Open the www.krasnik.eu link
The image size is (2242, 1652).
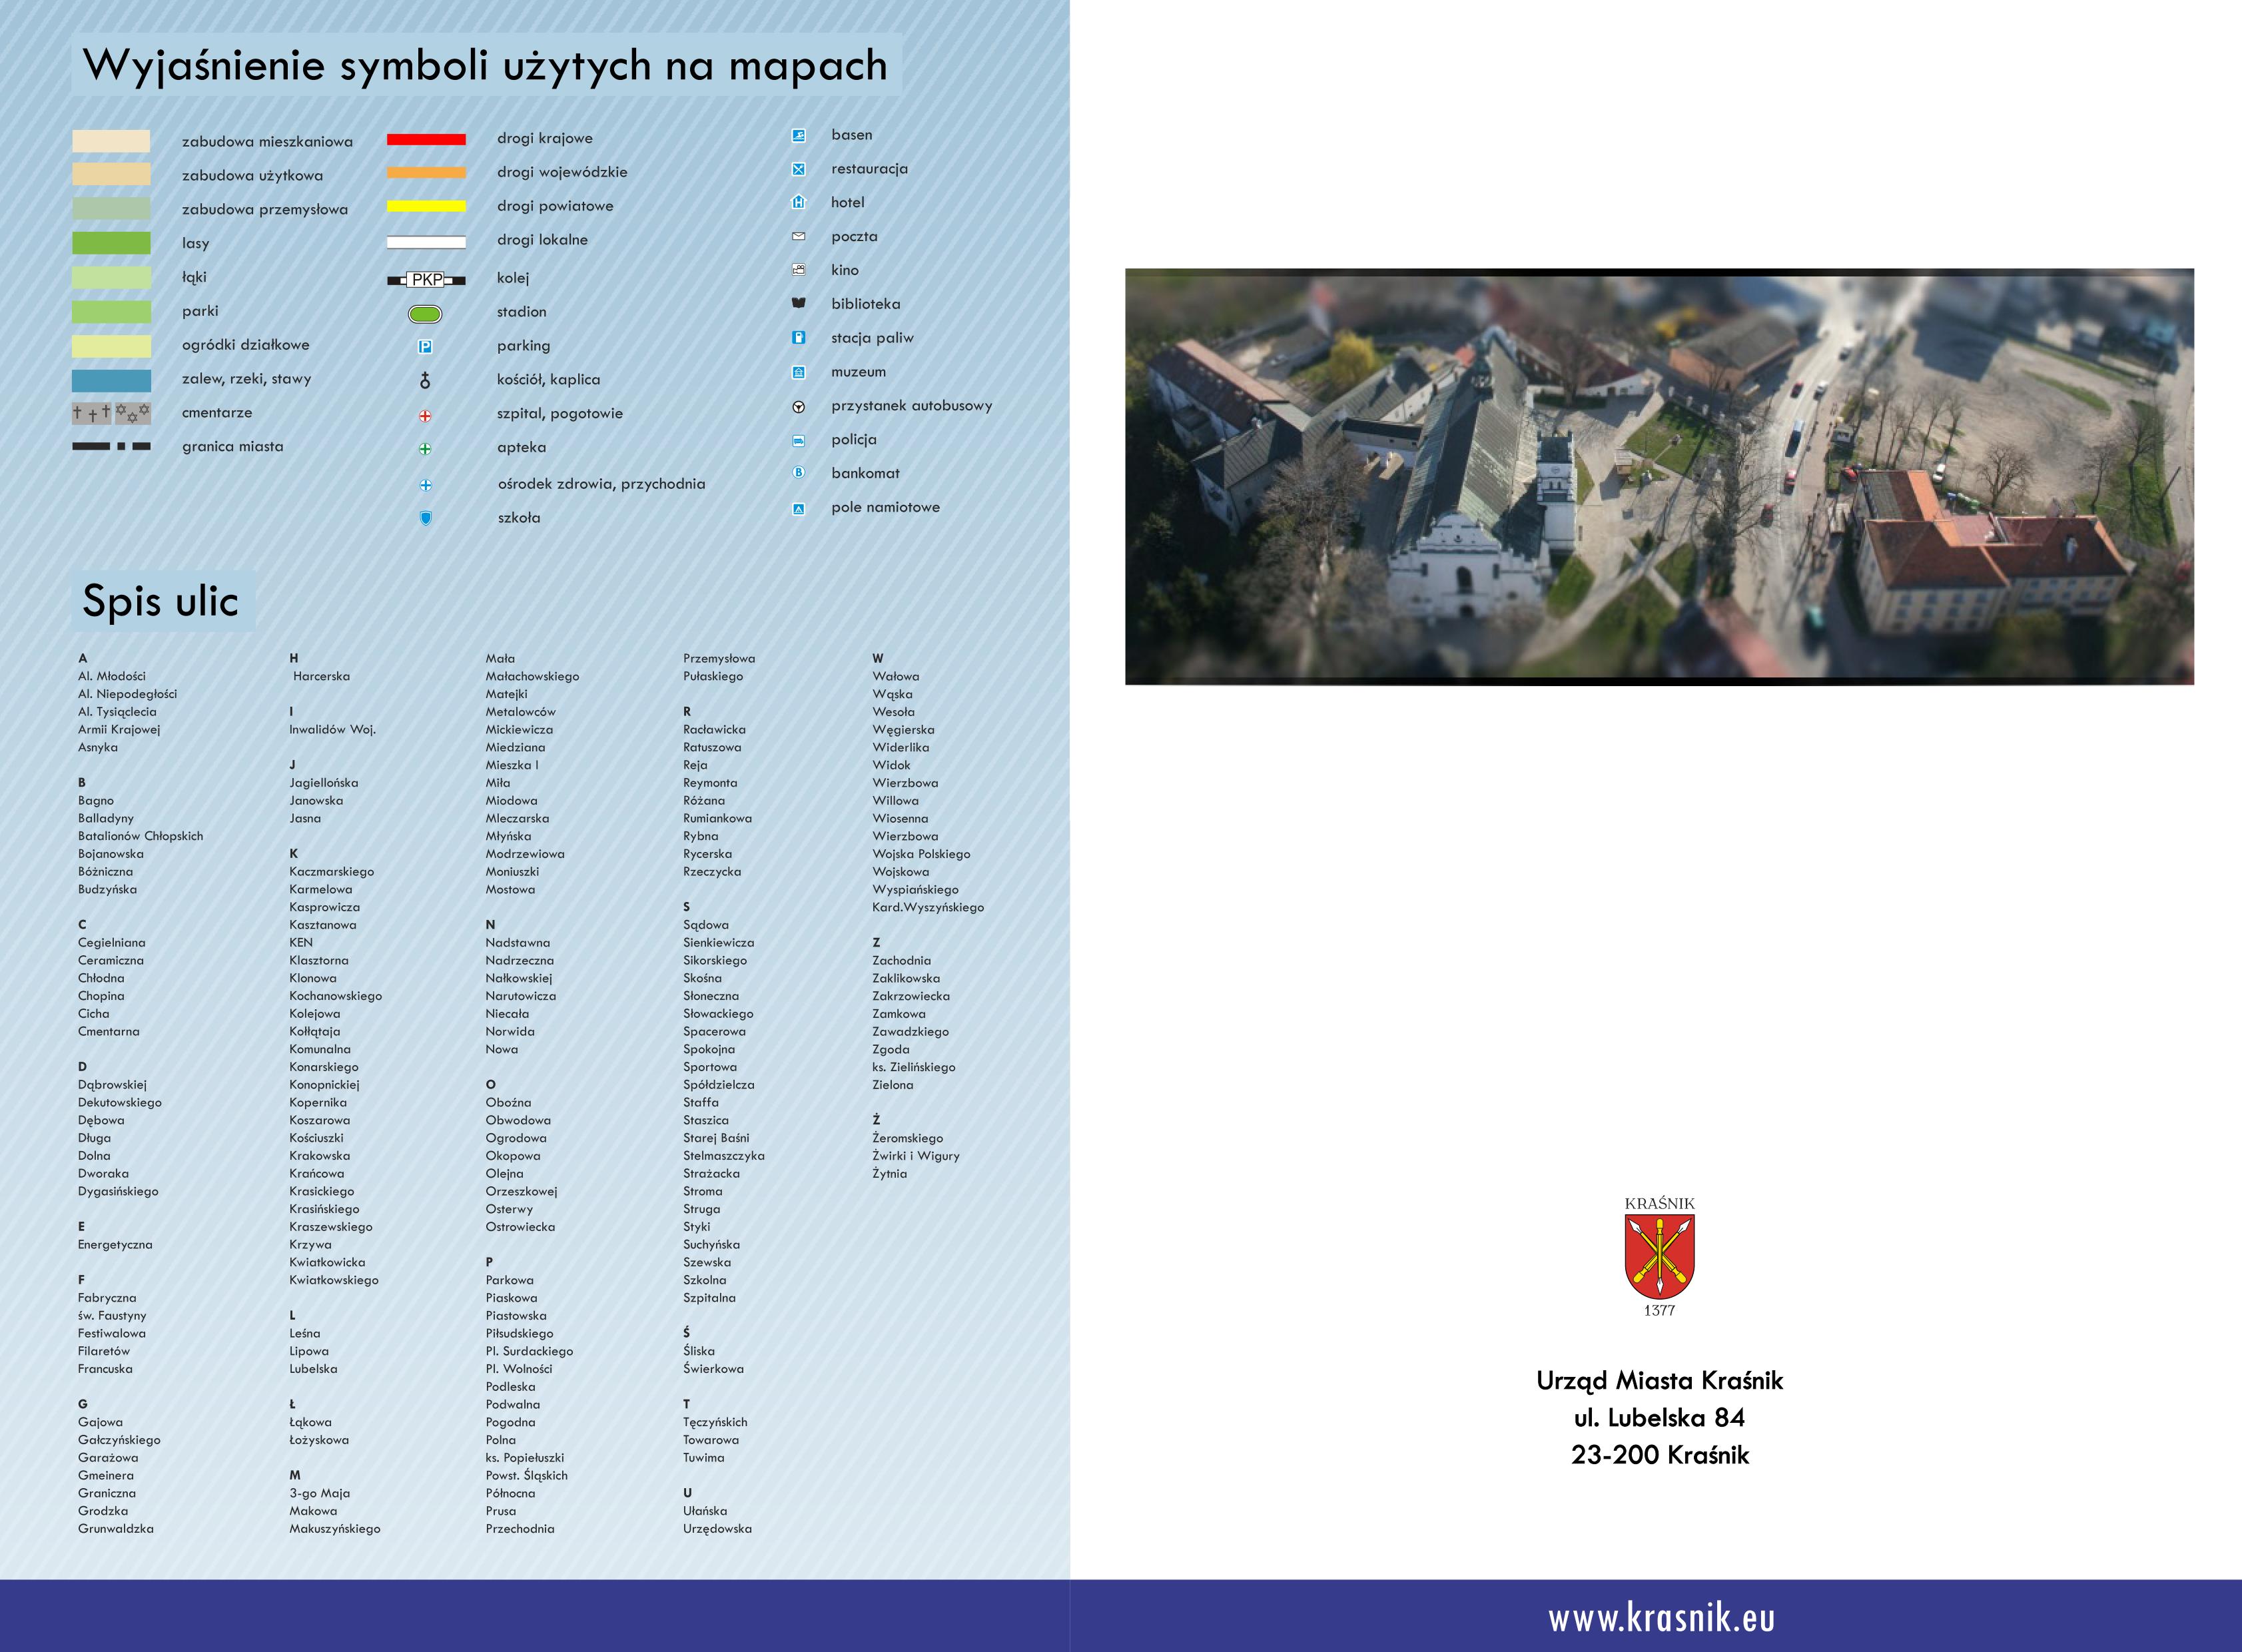[1661, 1618]
